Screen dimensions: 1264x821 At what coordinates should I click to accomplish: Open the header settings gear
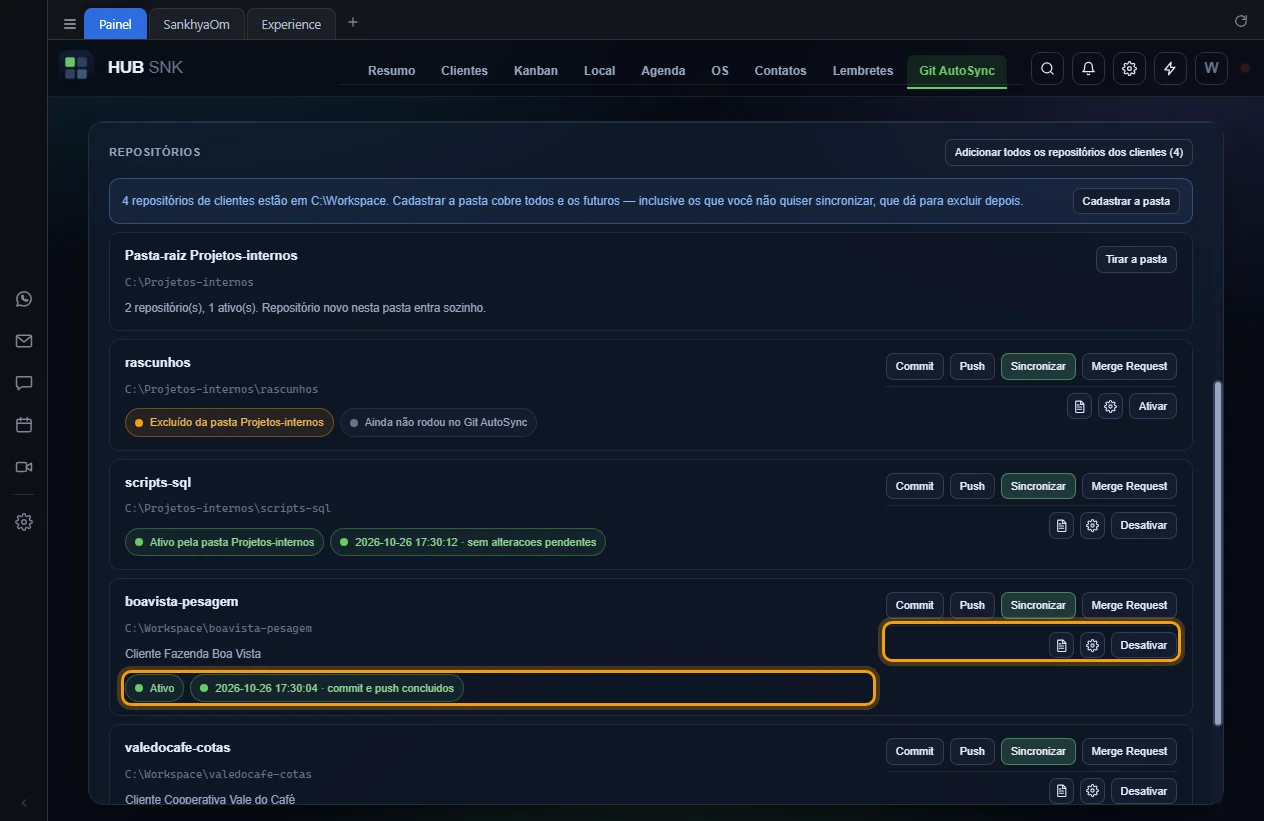[x=1129, y=69]
